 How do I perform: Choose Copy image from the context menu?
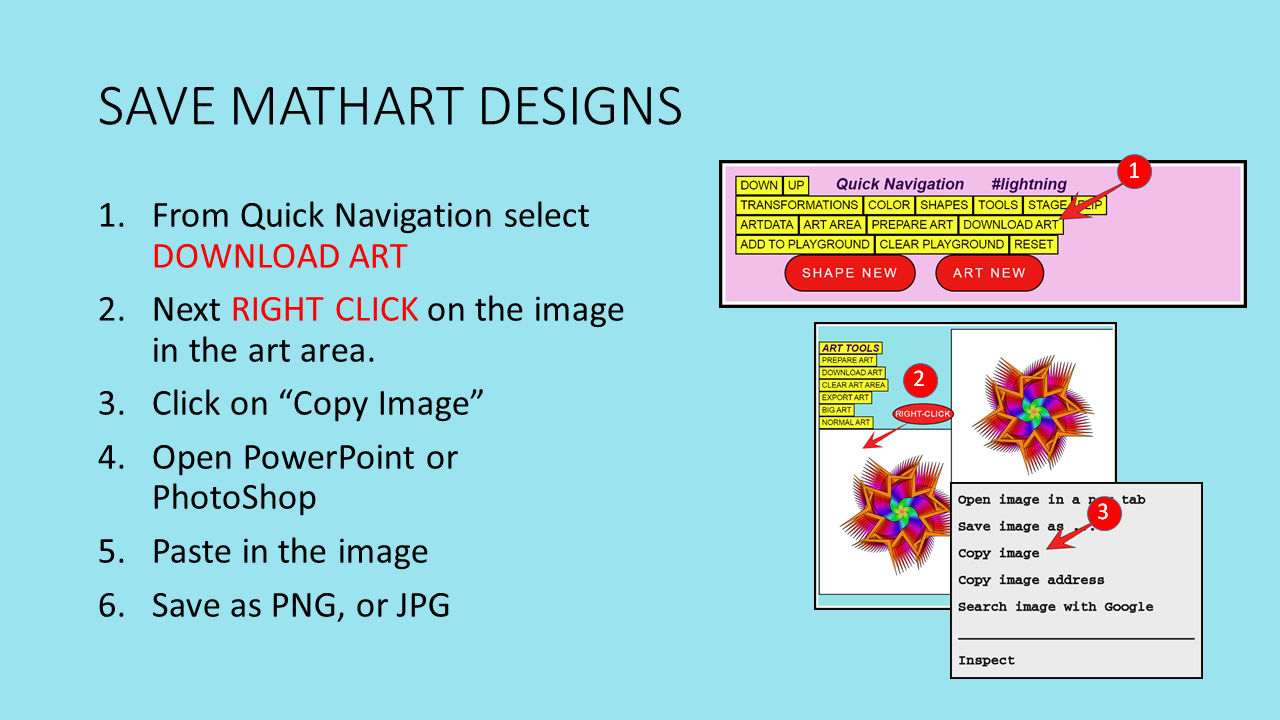click(x=998, y=553)
